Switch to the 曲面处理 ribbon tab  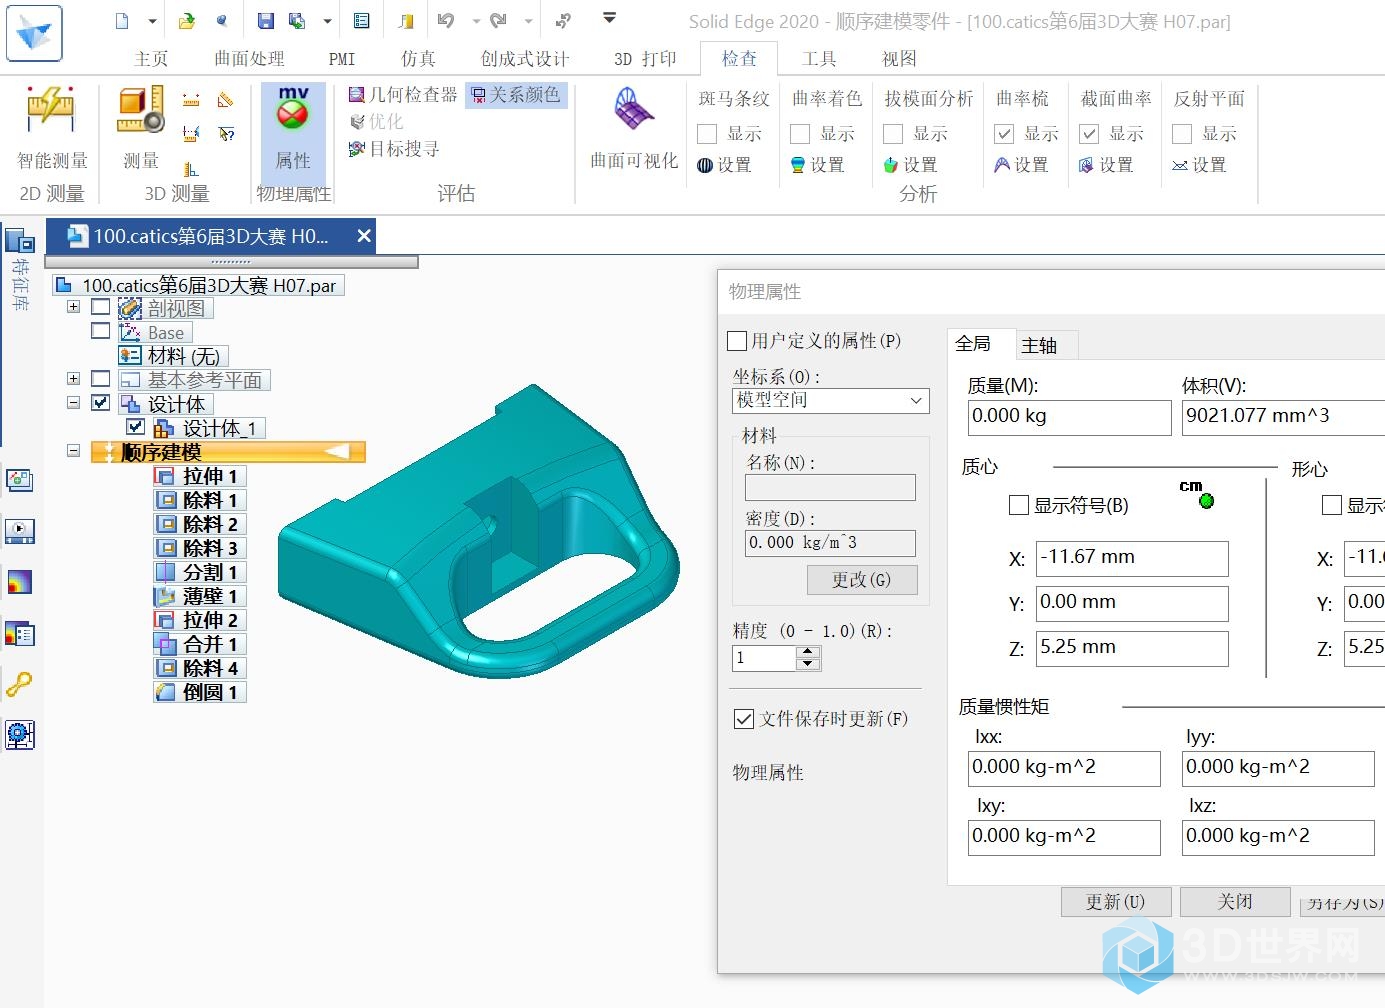249,59
